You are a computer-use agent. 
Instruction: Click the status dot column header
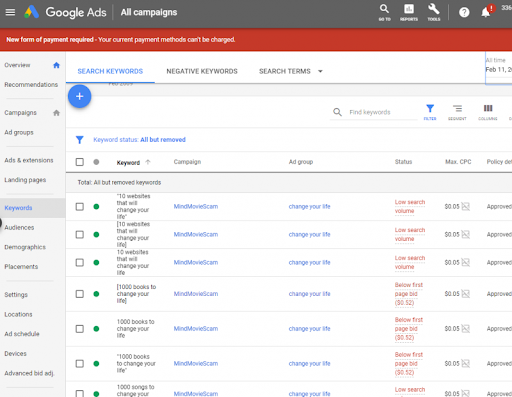pos(96,162)
